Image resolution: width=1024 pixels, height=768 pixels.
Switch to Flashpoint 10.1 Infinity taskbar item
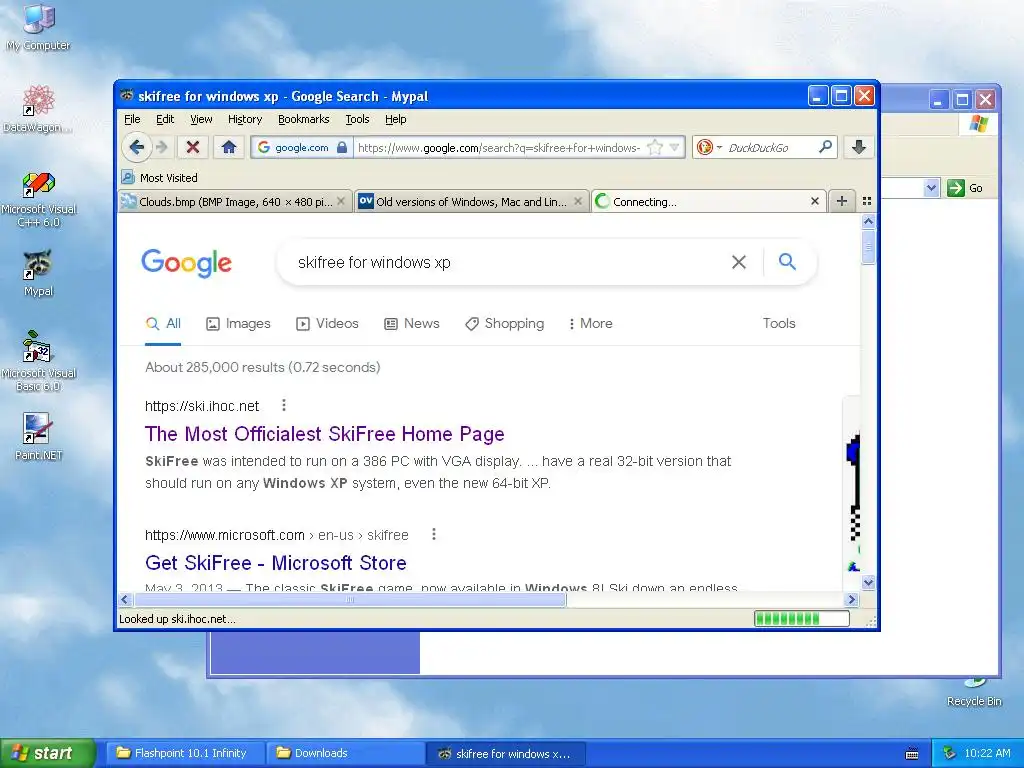184,753
